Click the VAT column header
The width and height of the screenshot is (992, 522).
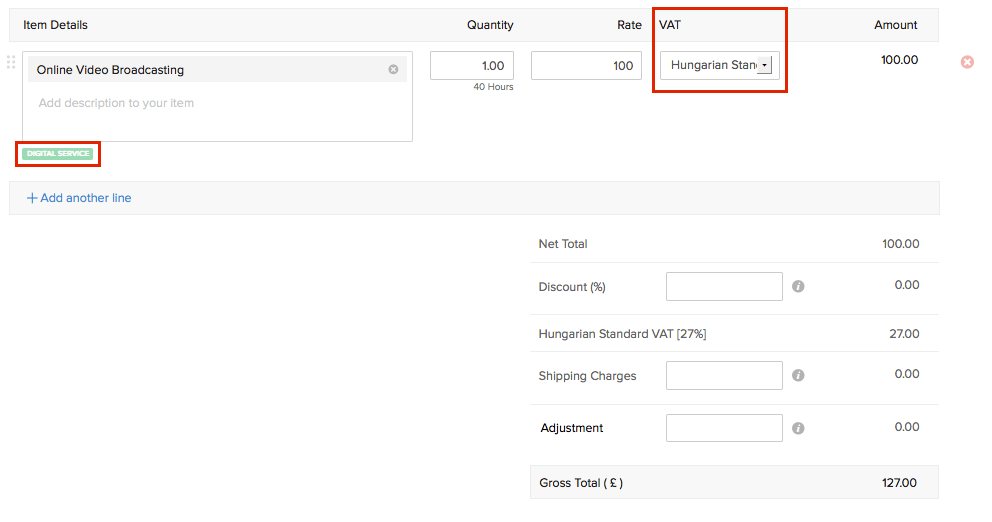point(670,25)
